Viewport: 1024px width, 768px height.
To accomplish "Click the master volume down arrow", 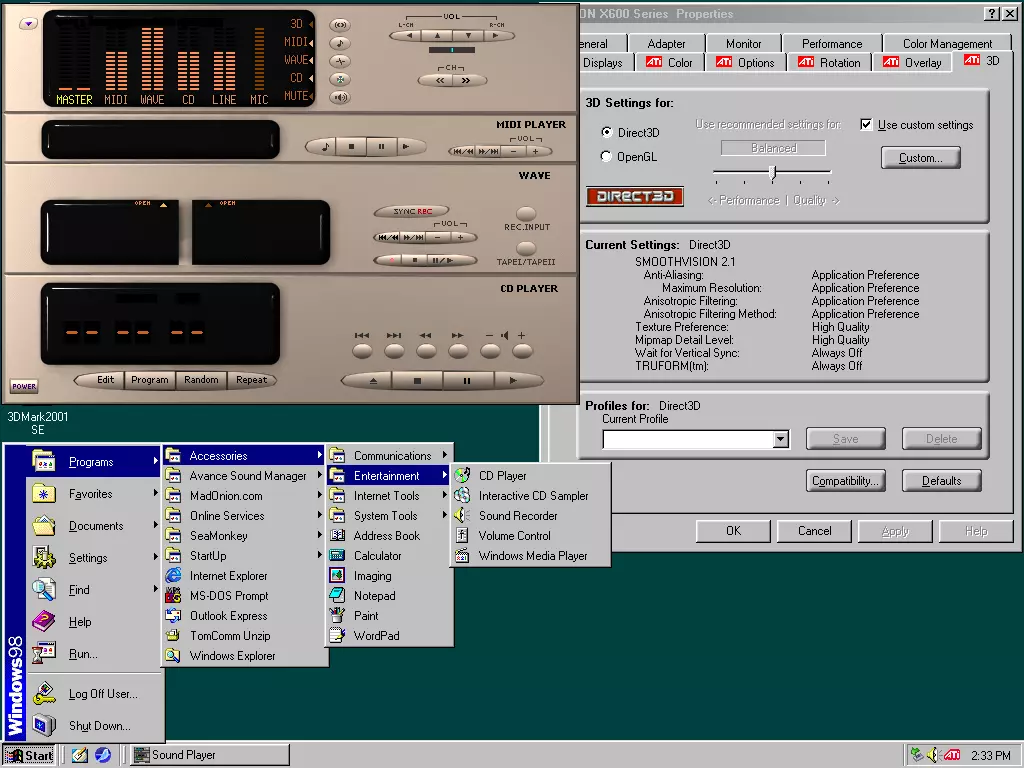I will click(x=468, y=36).
